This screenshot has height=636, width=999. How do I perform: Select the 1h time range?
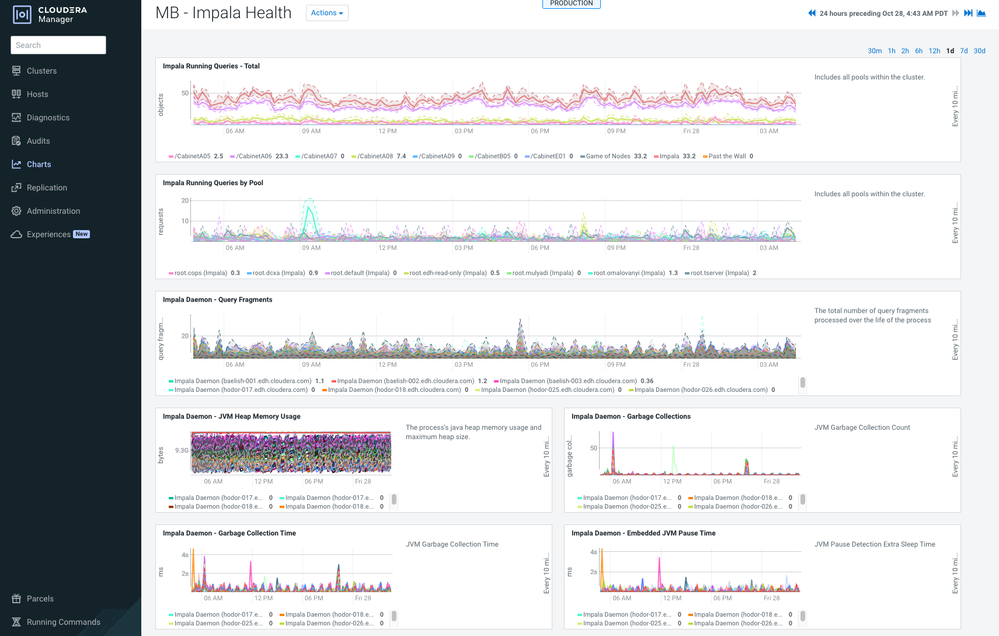(x=891, y=51)
